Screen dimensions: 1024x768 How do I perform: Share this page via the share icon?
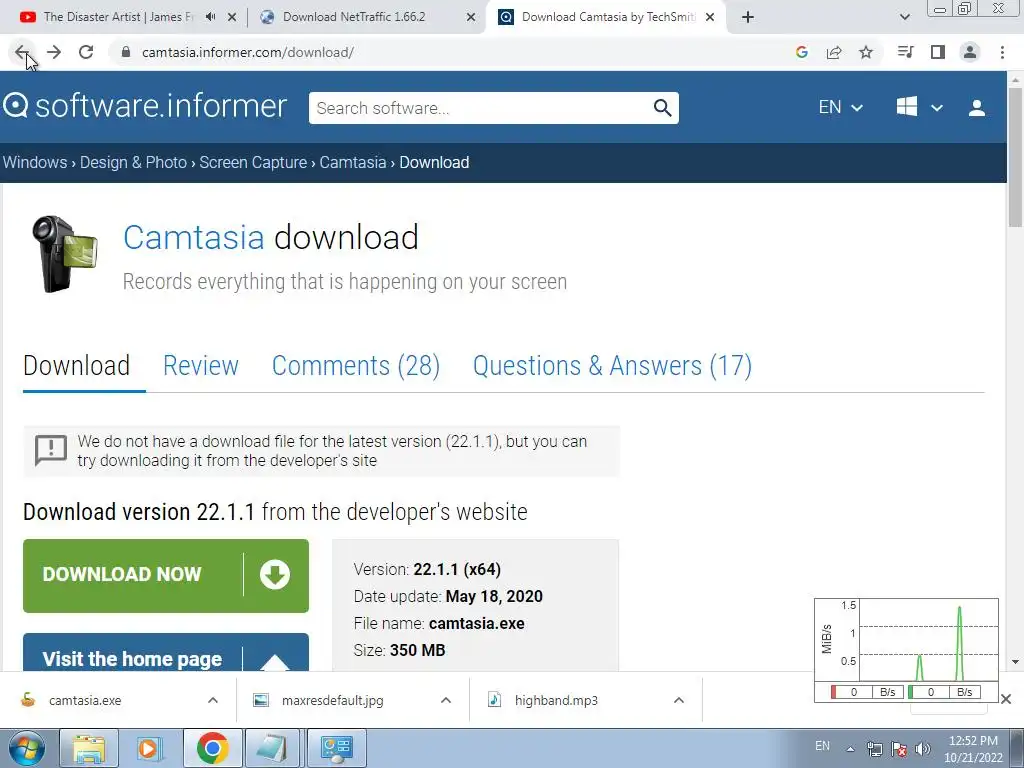coord(834,52)
